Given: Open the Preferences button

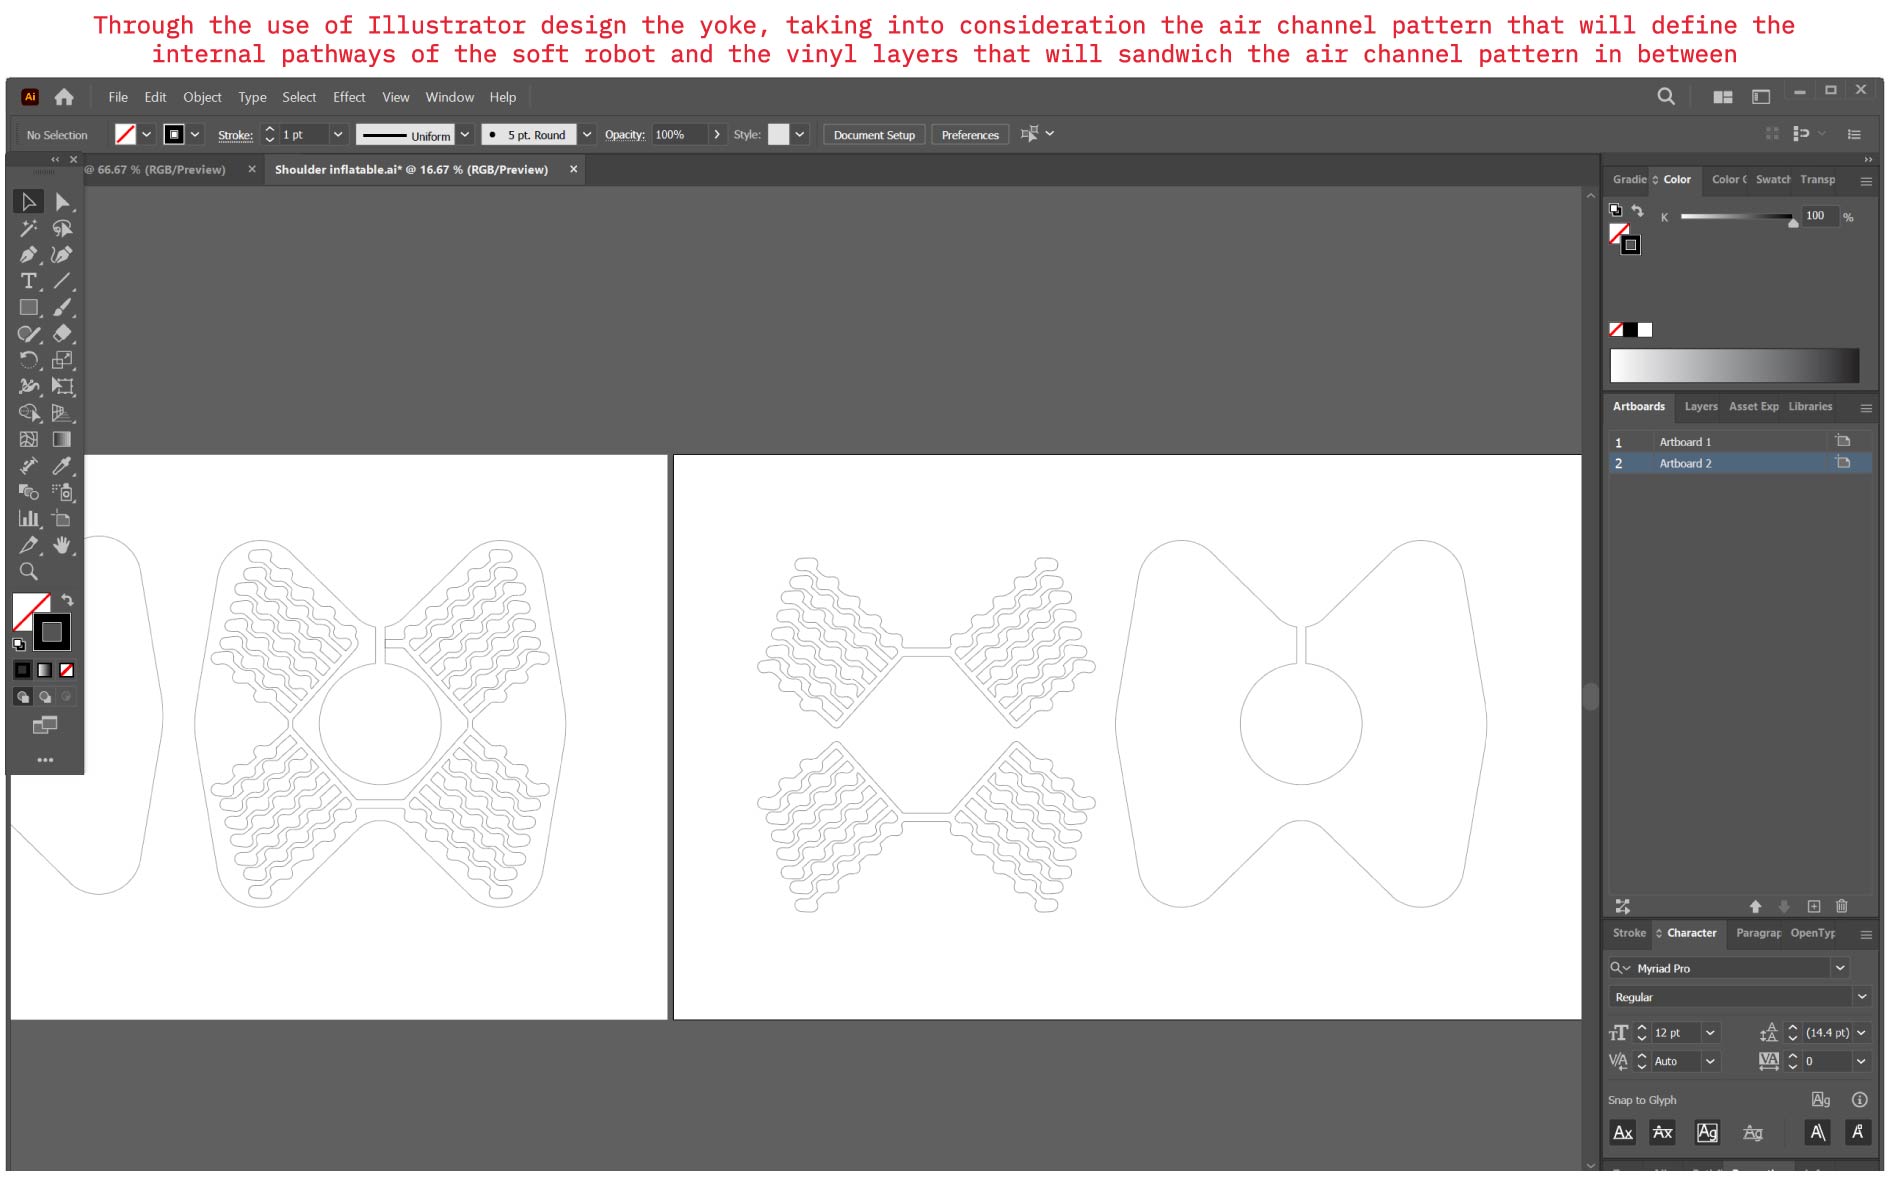Looking at the screenshot, I should click(969, 135).
